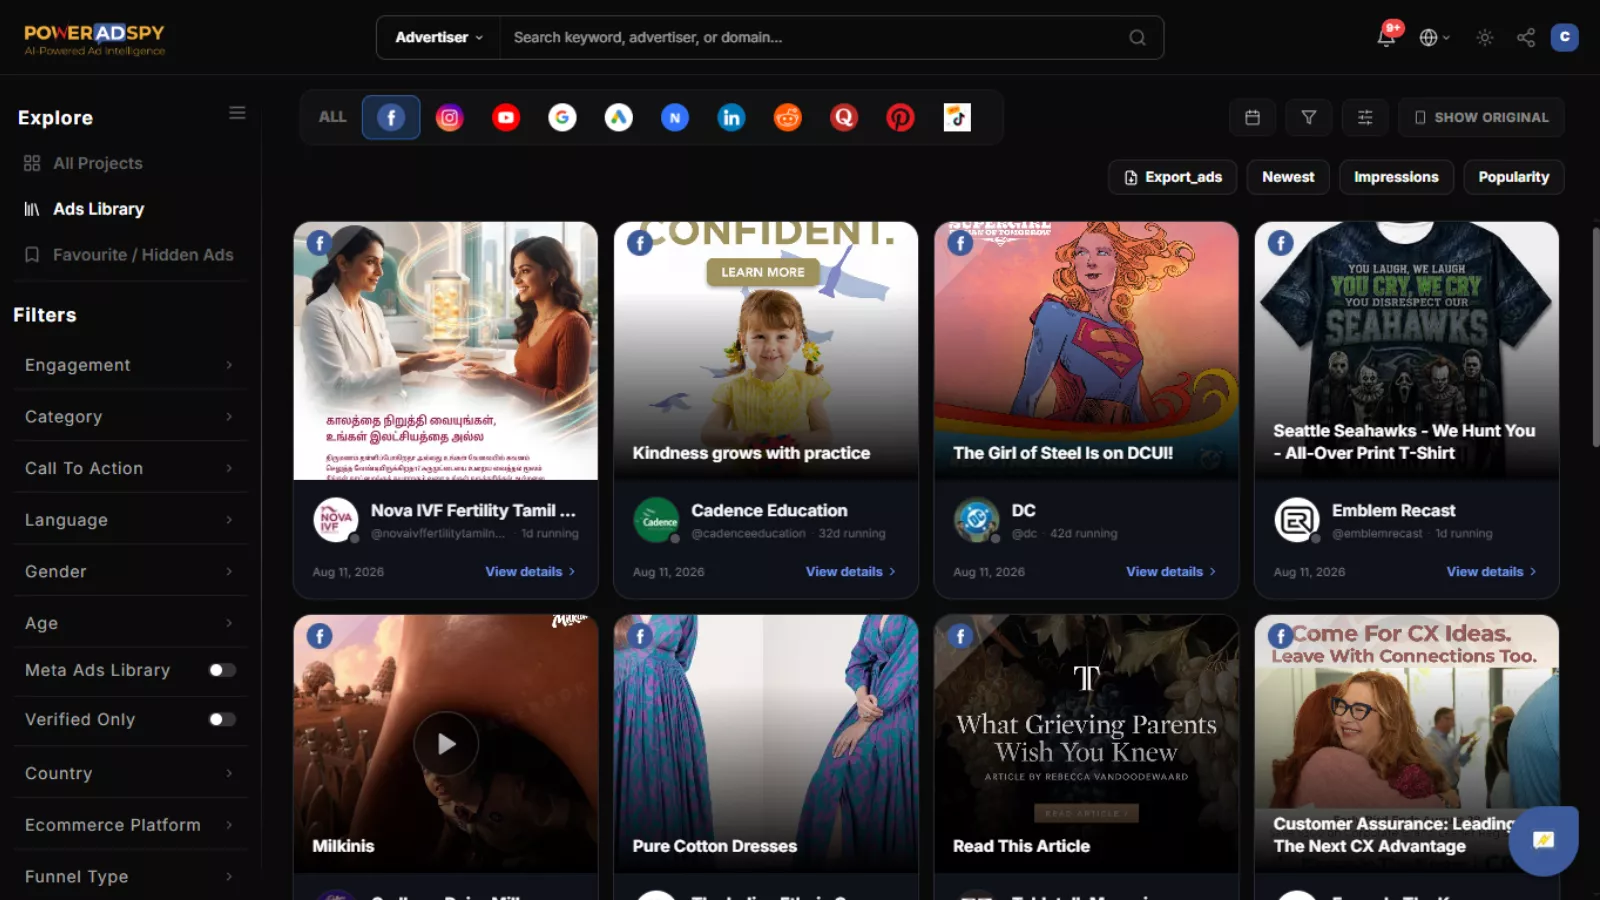Select the Pinterest platform filter icon
Viewport: 1600px width, 900px height.
point(900,118)
